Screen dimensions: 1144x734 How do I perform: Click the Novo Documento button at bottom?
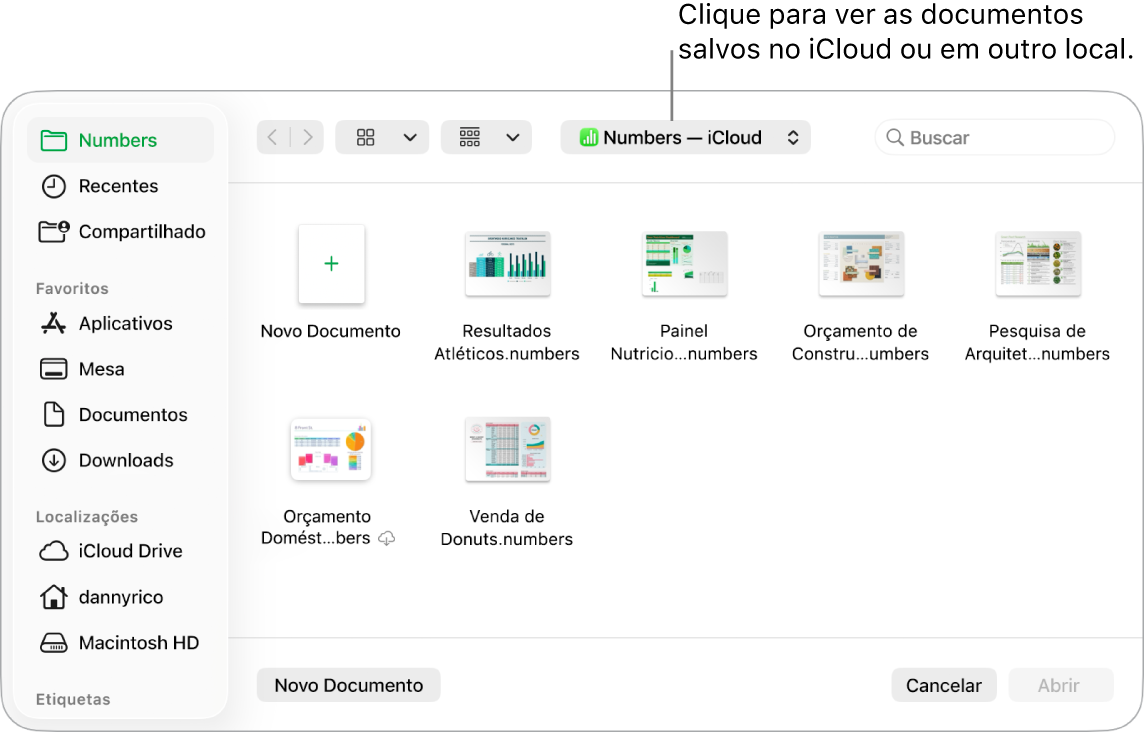348,685
